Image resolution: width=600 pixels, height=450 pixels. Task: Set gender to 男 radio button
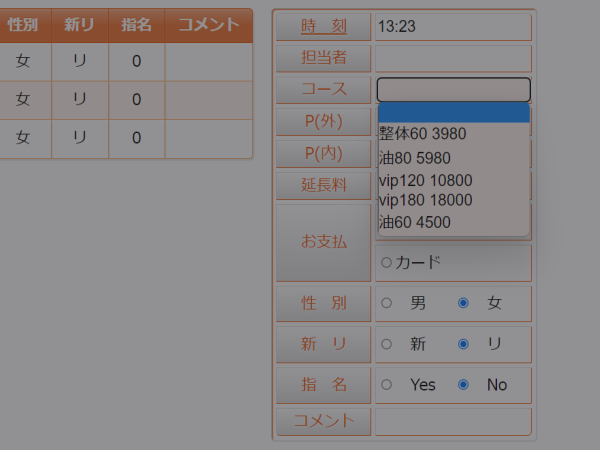[x=386, y=303]
